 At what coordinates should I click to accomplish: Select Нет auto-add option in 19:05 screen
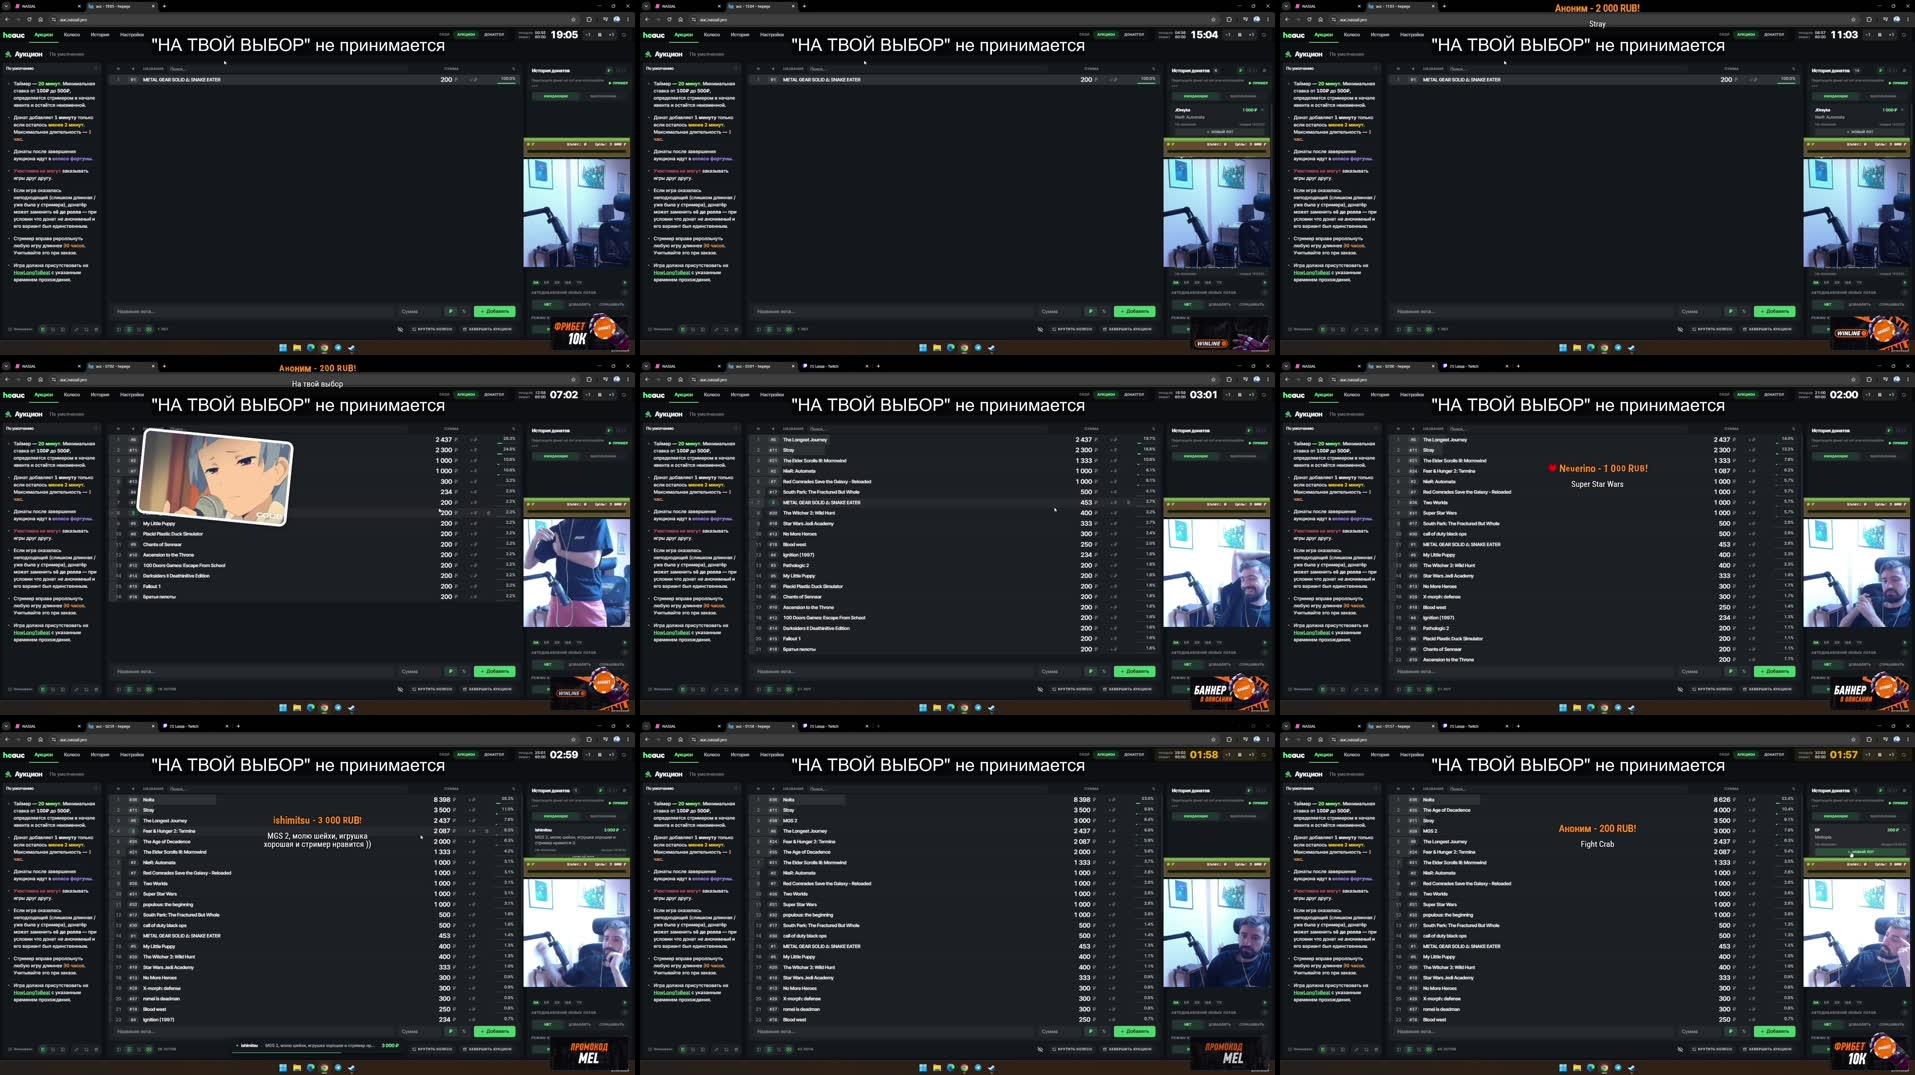click(x=547, y=304)
